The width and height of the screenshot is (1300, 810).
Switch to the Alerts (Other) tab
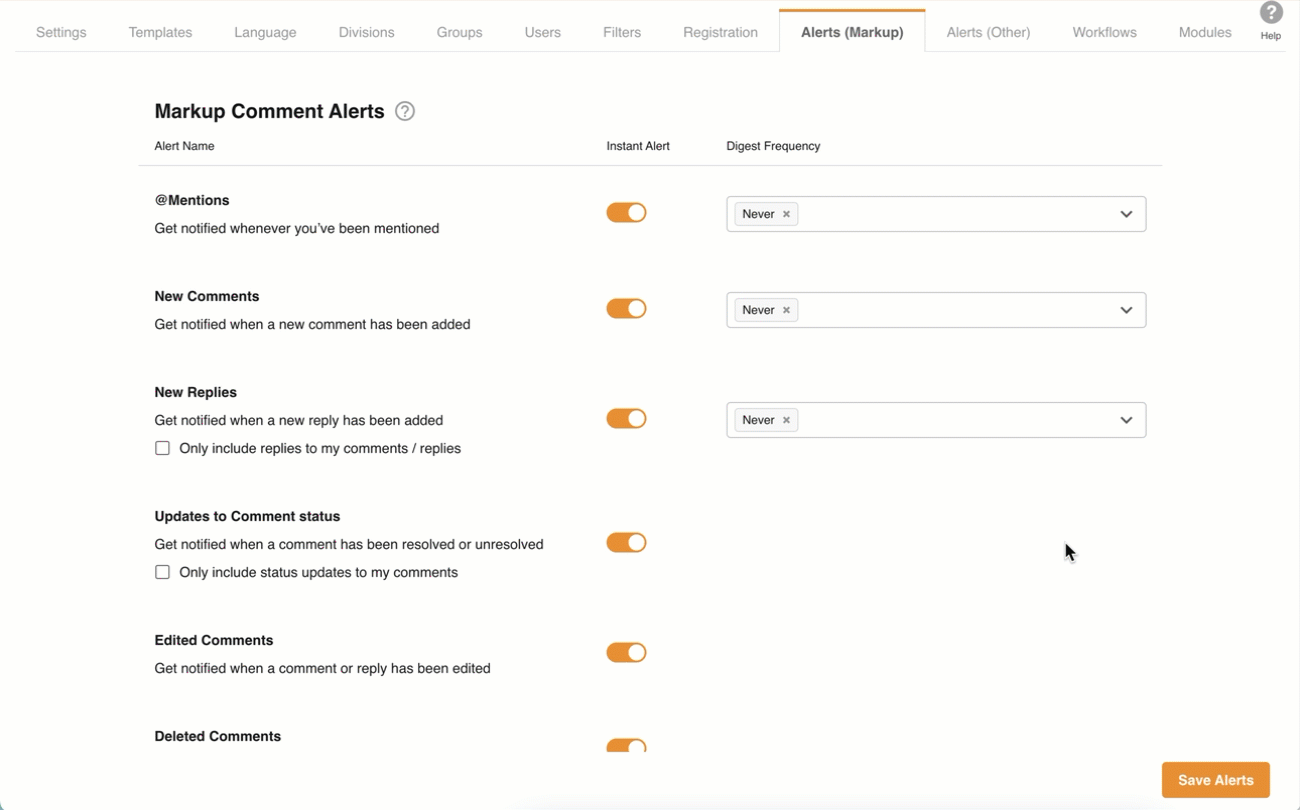pos(988,32)
